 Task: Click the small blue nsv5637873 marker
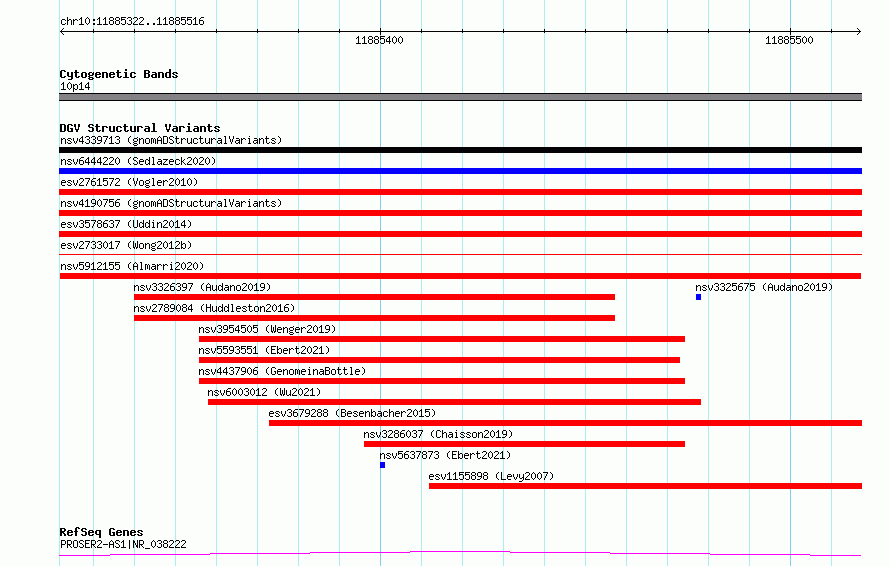pyautogui.click(x=383, y=465)
